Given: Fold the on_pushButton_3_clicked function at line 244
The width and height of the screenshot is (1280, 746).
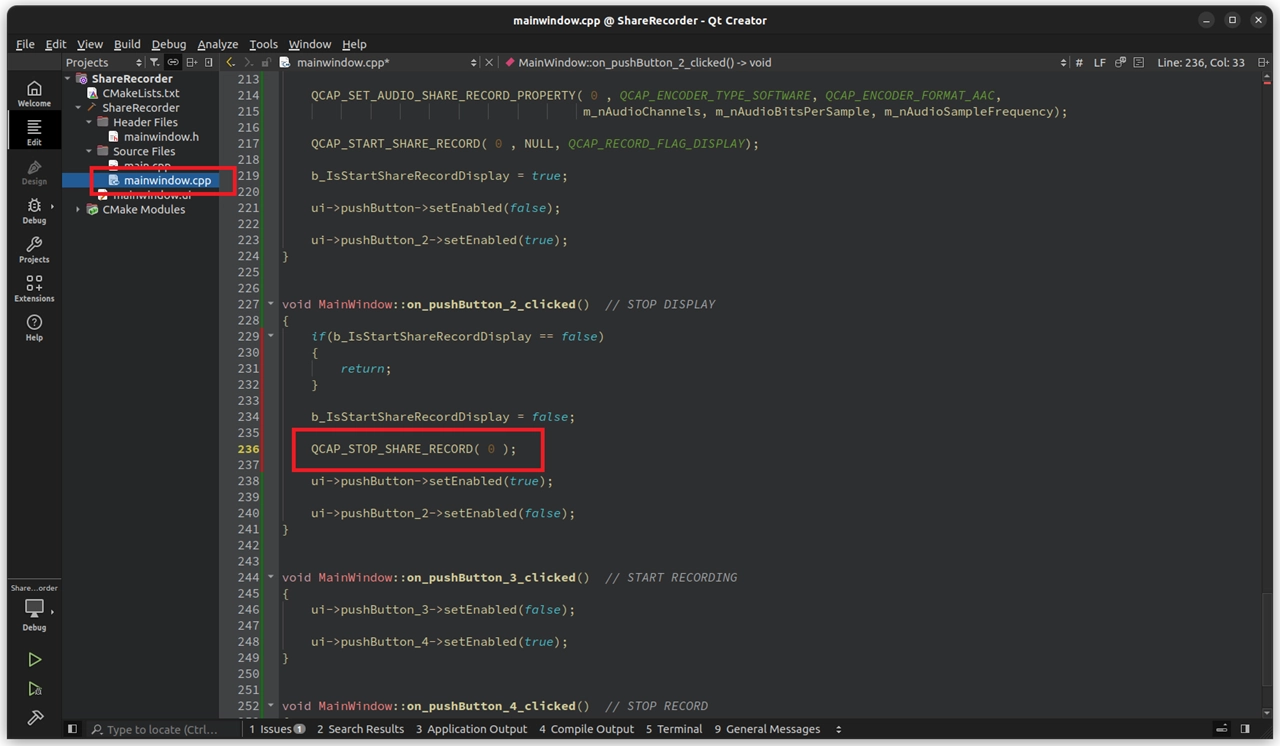Looking at the screenshot, I should pos(271,577).
